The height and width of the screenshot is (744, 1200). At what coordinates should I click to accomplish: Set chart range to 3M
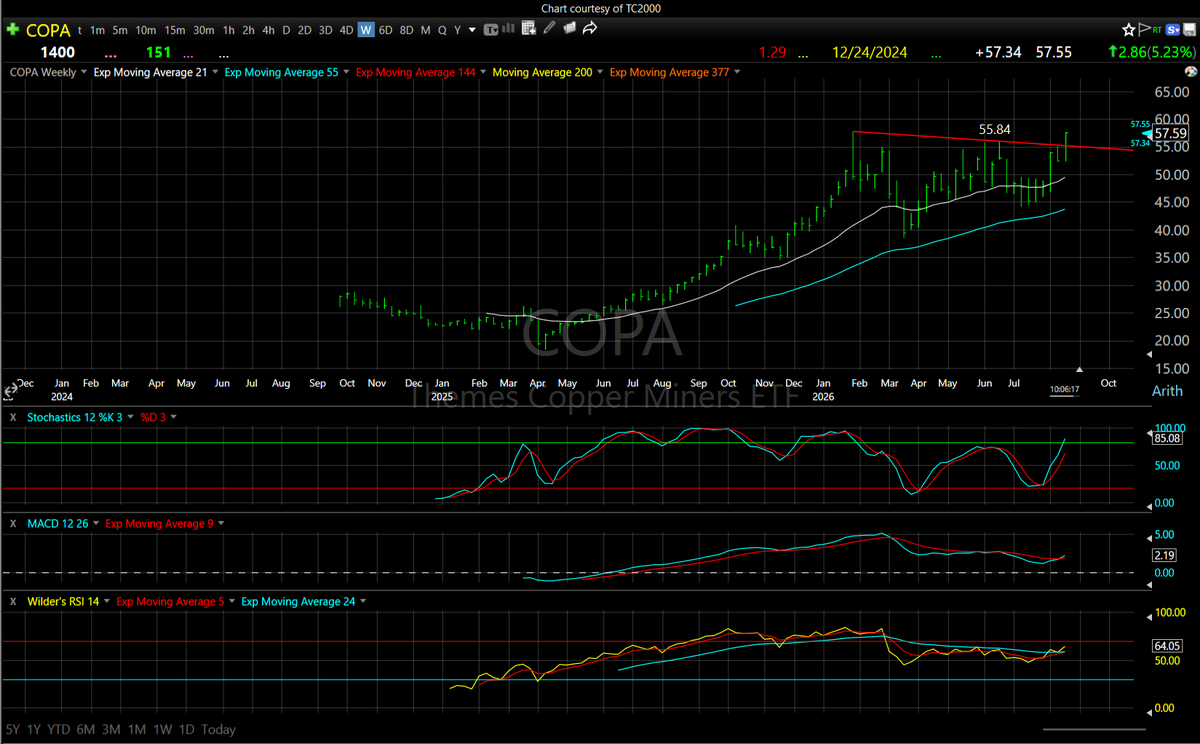112,729
